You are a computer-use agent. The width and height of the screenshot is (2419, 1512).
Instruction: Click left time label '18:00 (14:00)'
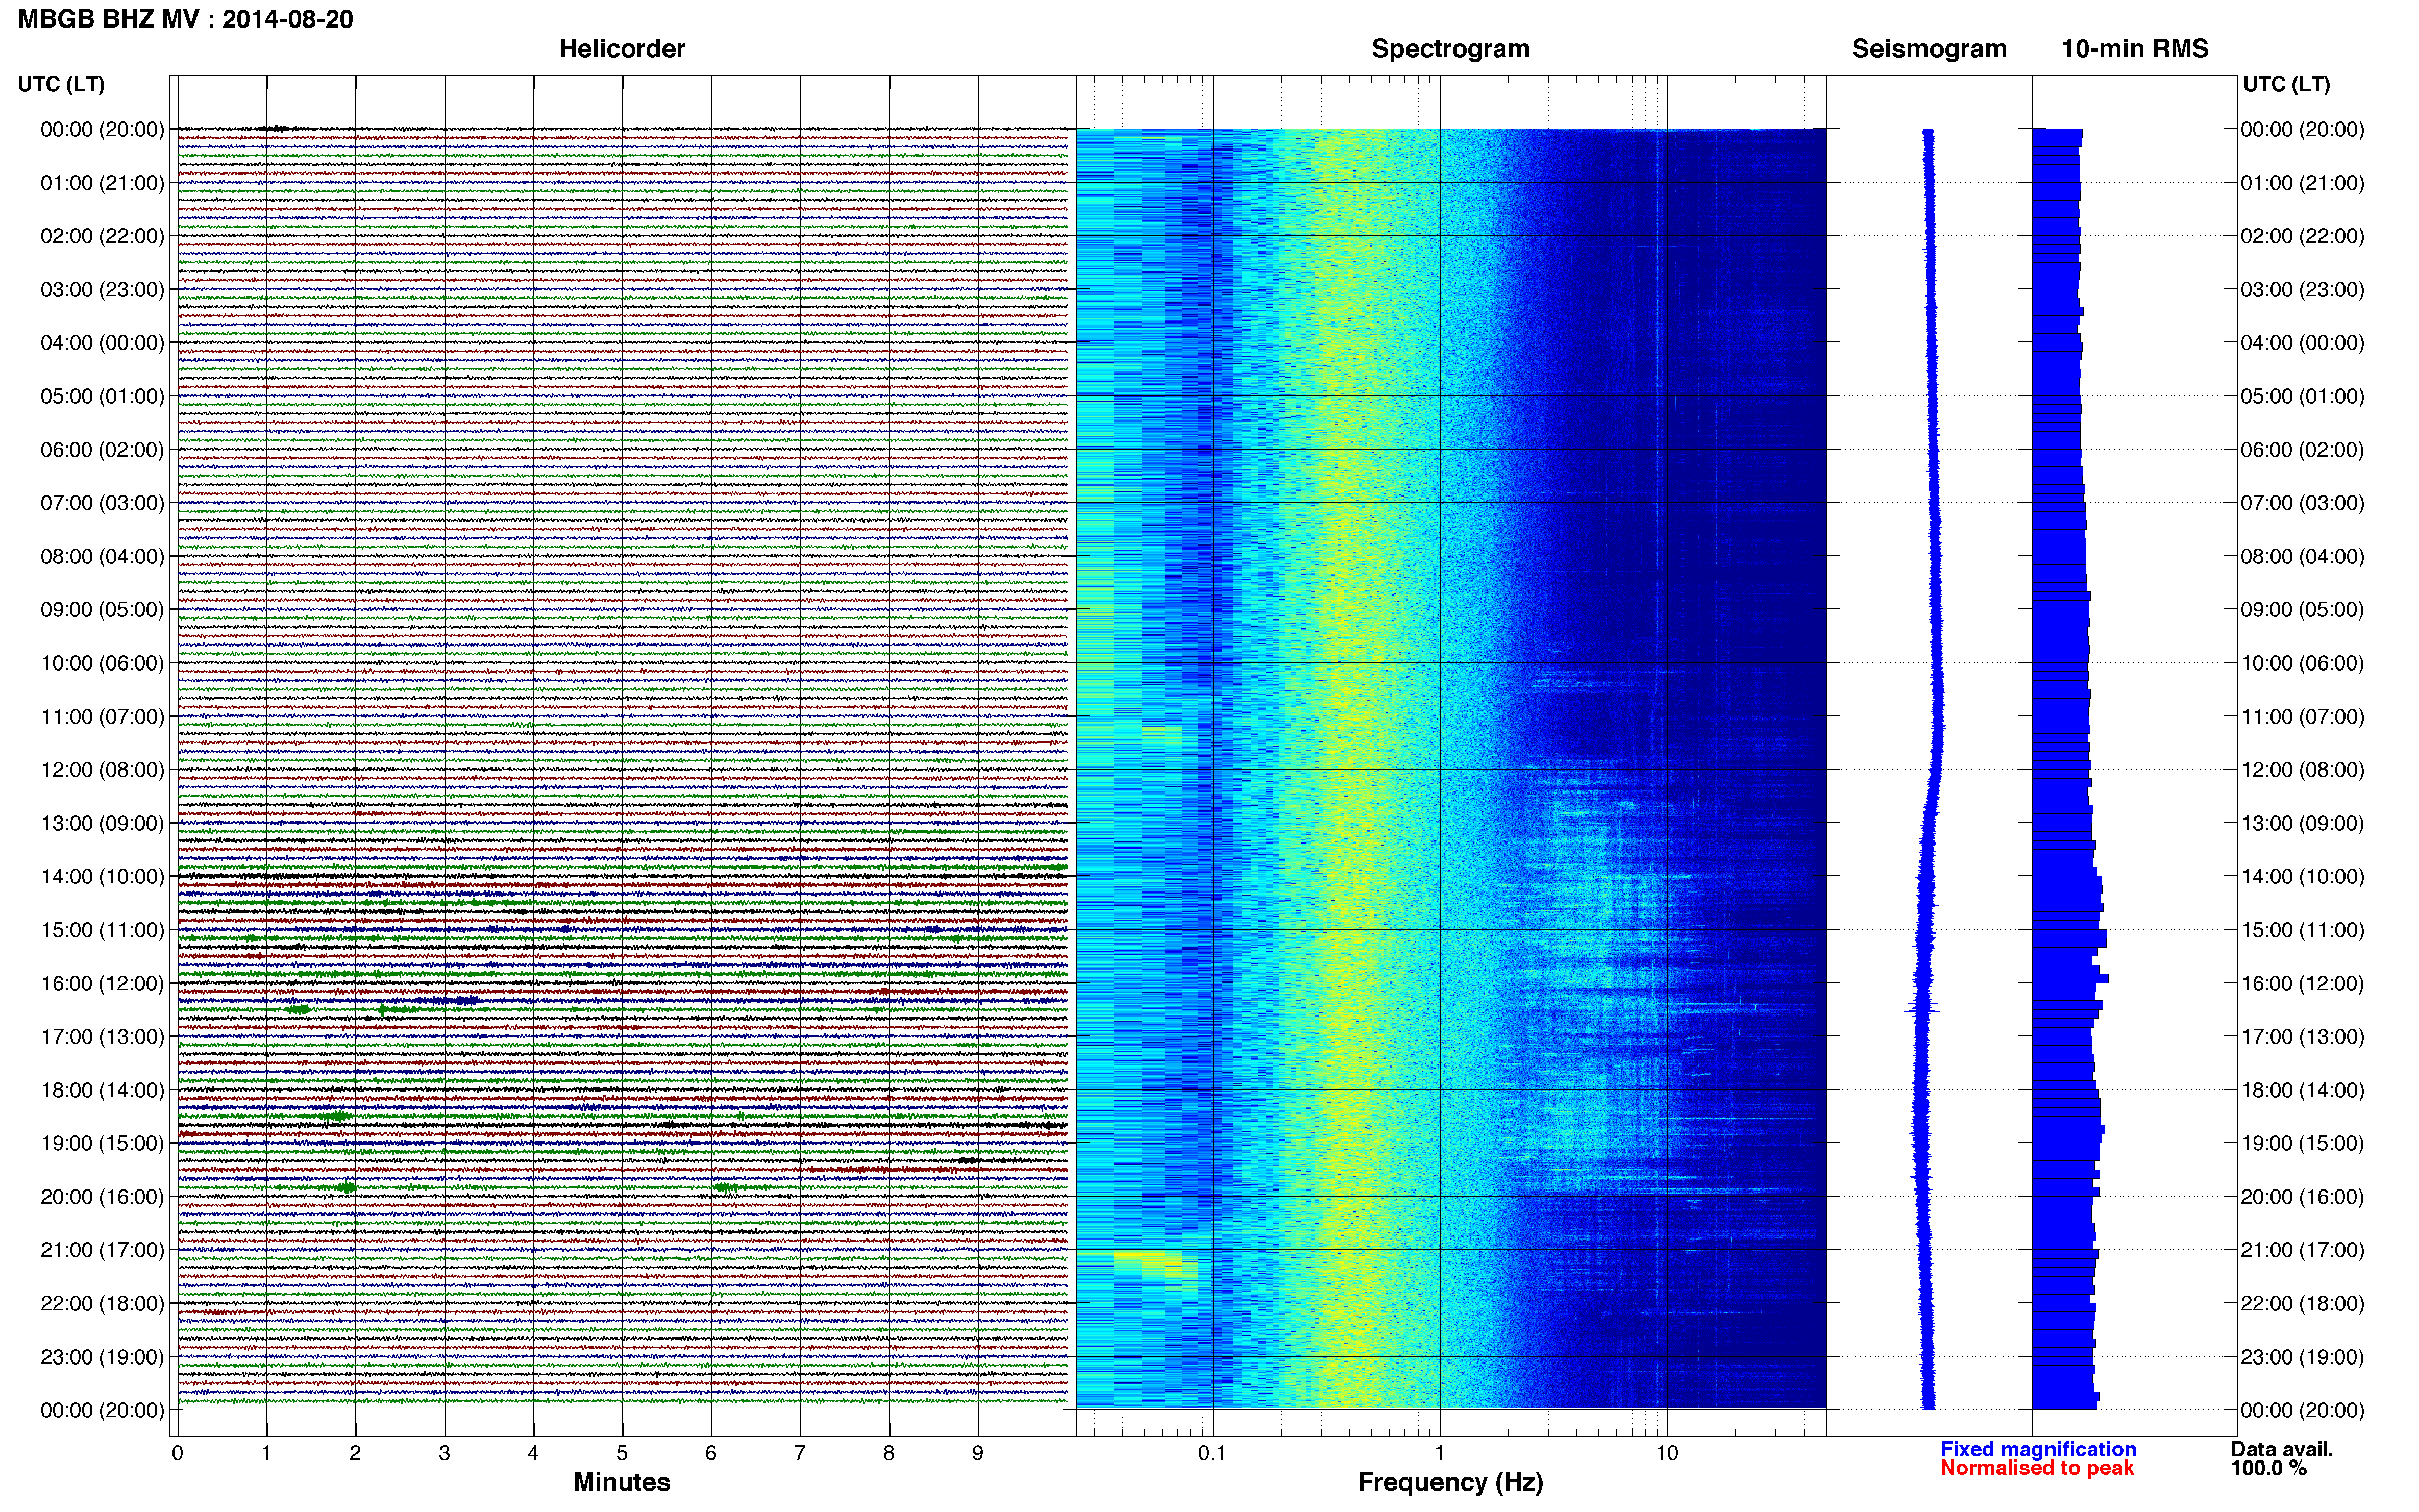(x=102, y=1090)
